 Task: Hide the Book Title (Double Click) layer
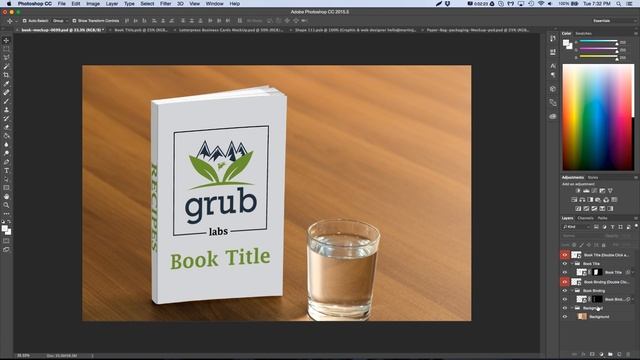[565, 255]
